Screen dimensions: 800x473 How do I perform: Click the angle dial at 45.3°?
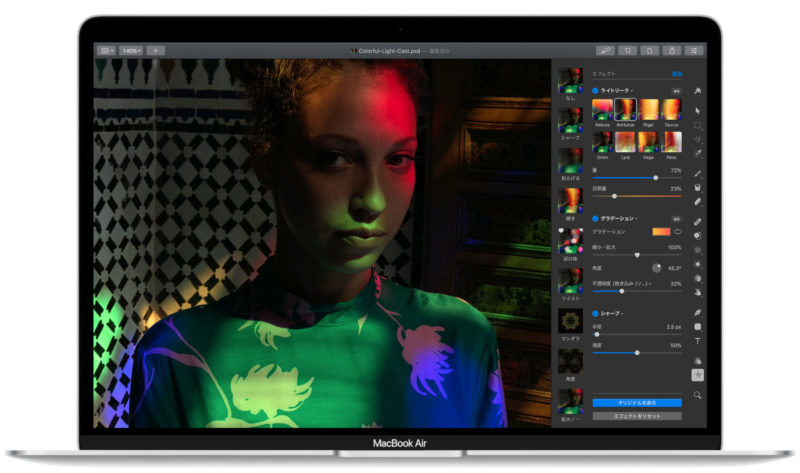point(657,268)
